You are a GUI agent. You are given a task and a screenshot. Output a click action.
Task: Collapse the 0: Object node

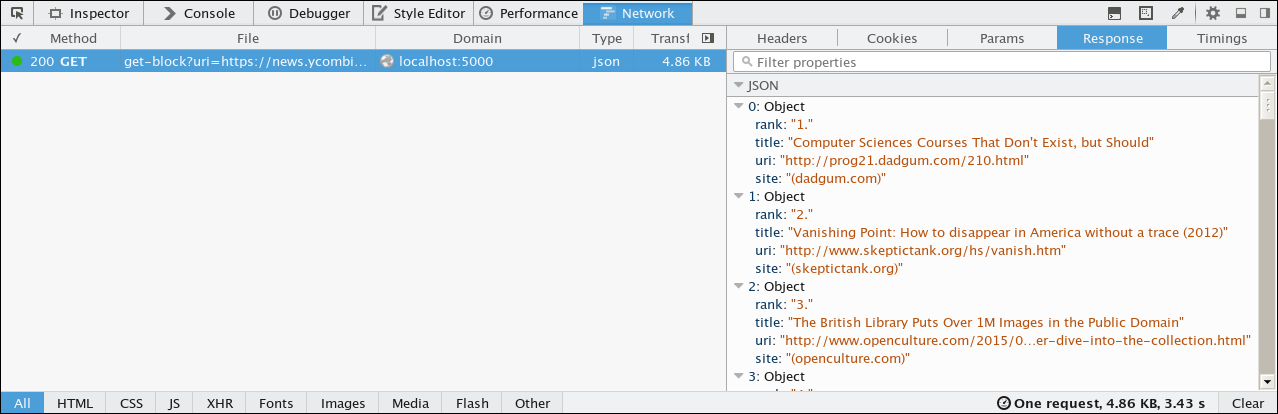[739, 106]
